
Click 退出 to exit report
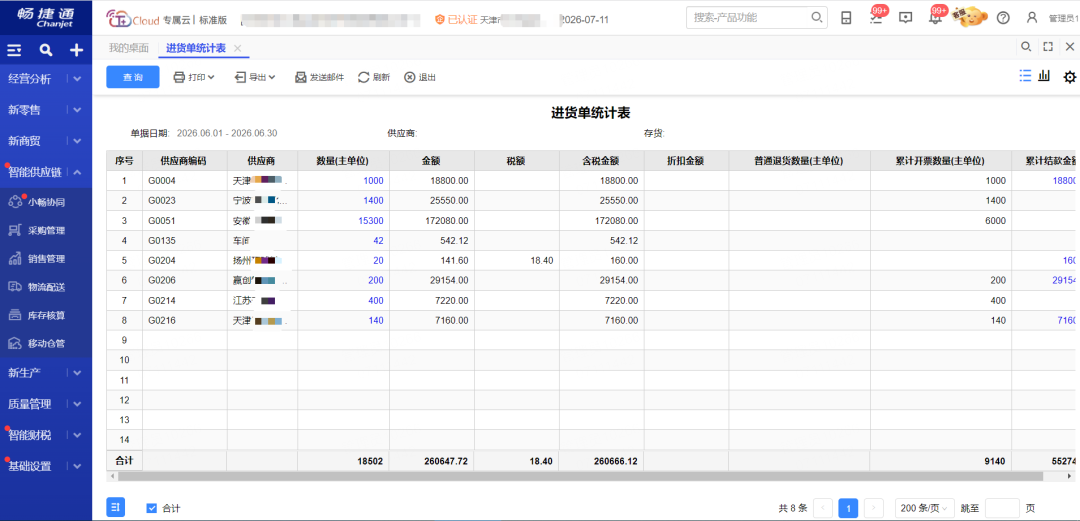tap(419, 77)
